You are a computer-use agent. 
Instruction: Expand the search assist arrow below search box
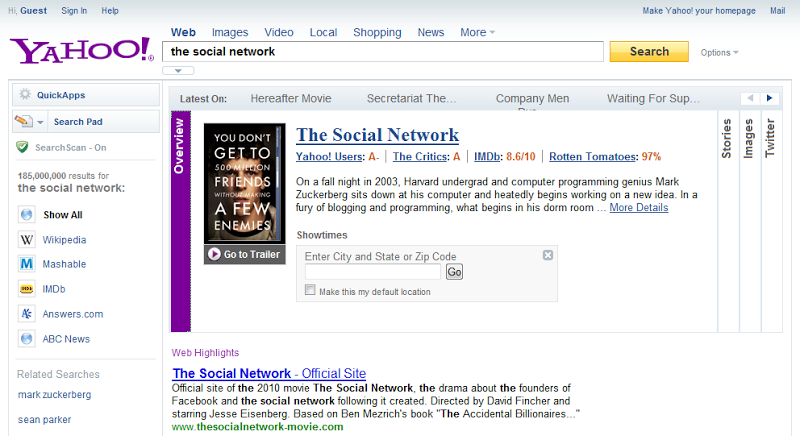click(178, 70)
